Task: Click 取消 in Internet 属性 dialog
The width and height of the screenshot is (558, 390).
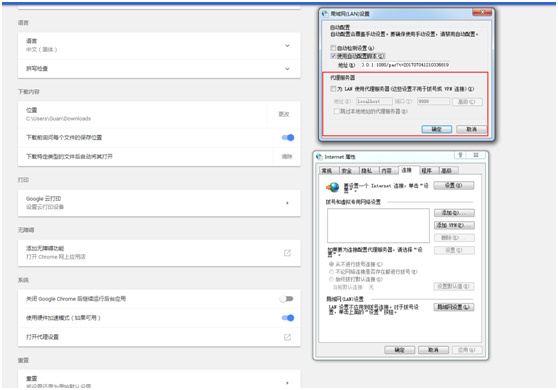Action: (433, 350)
